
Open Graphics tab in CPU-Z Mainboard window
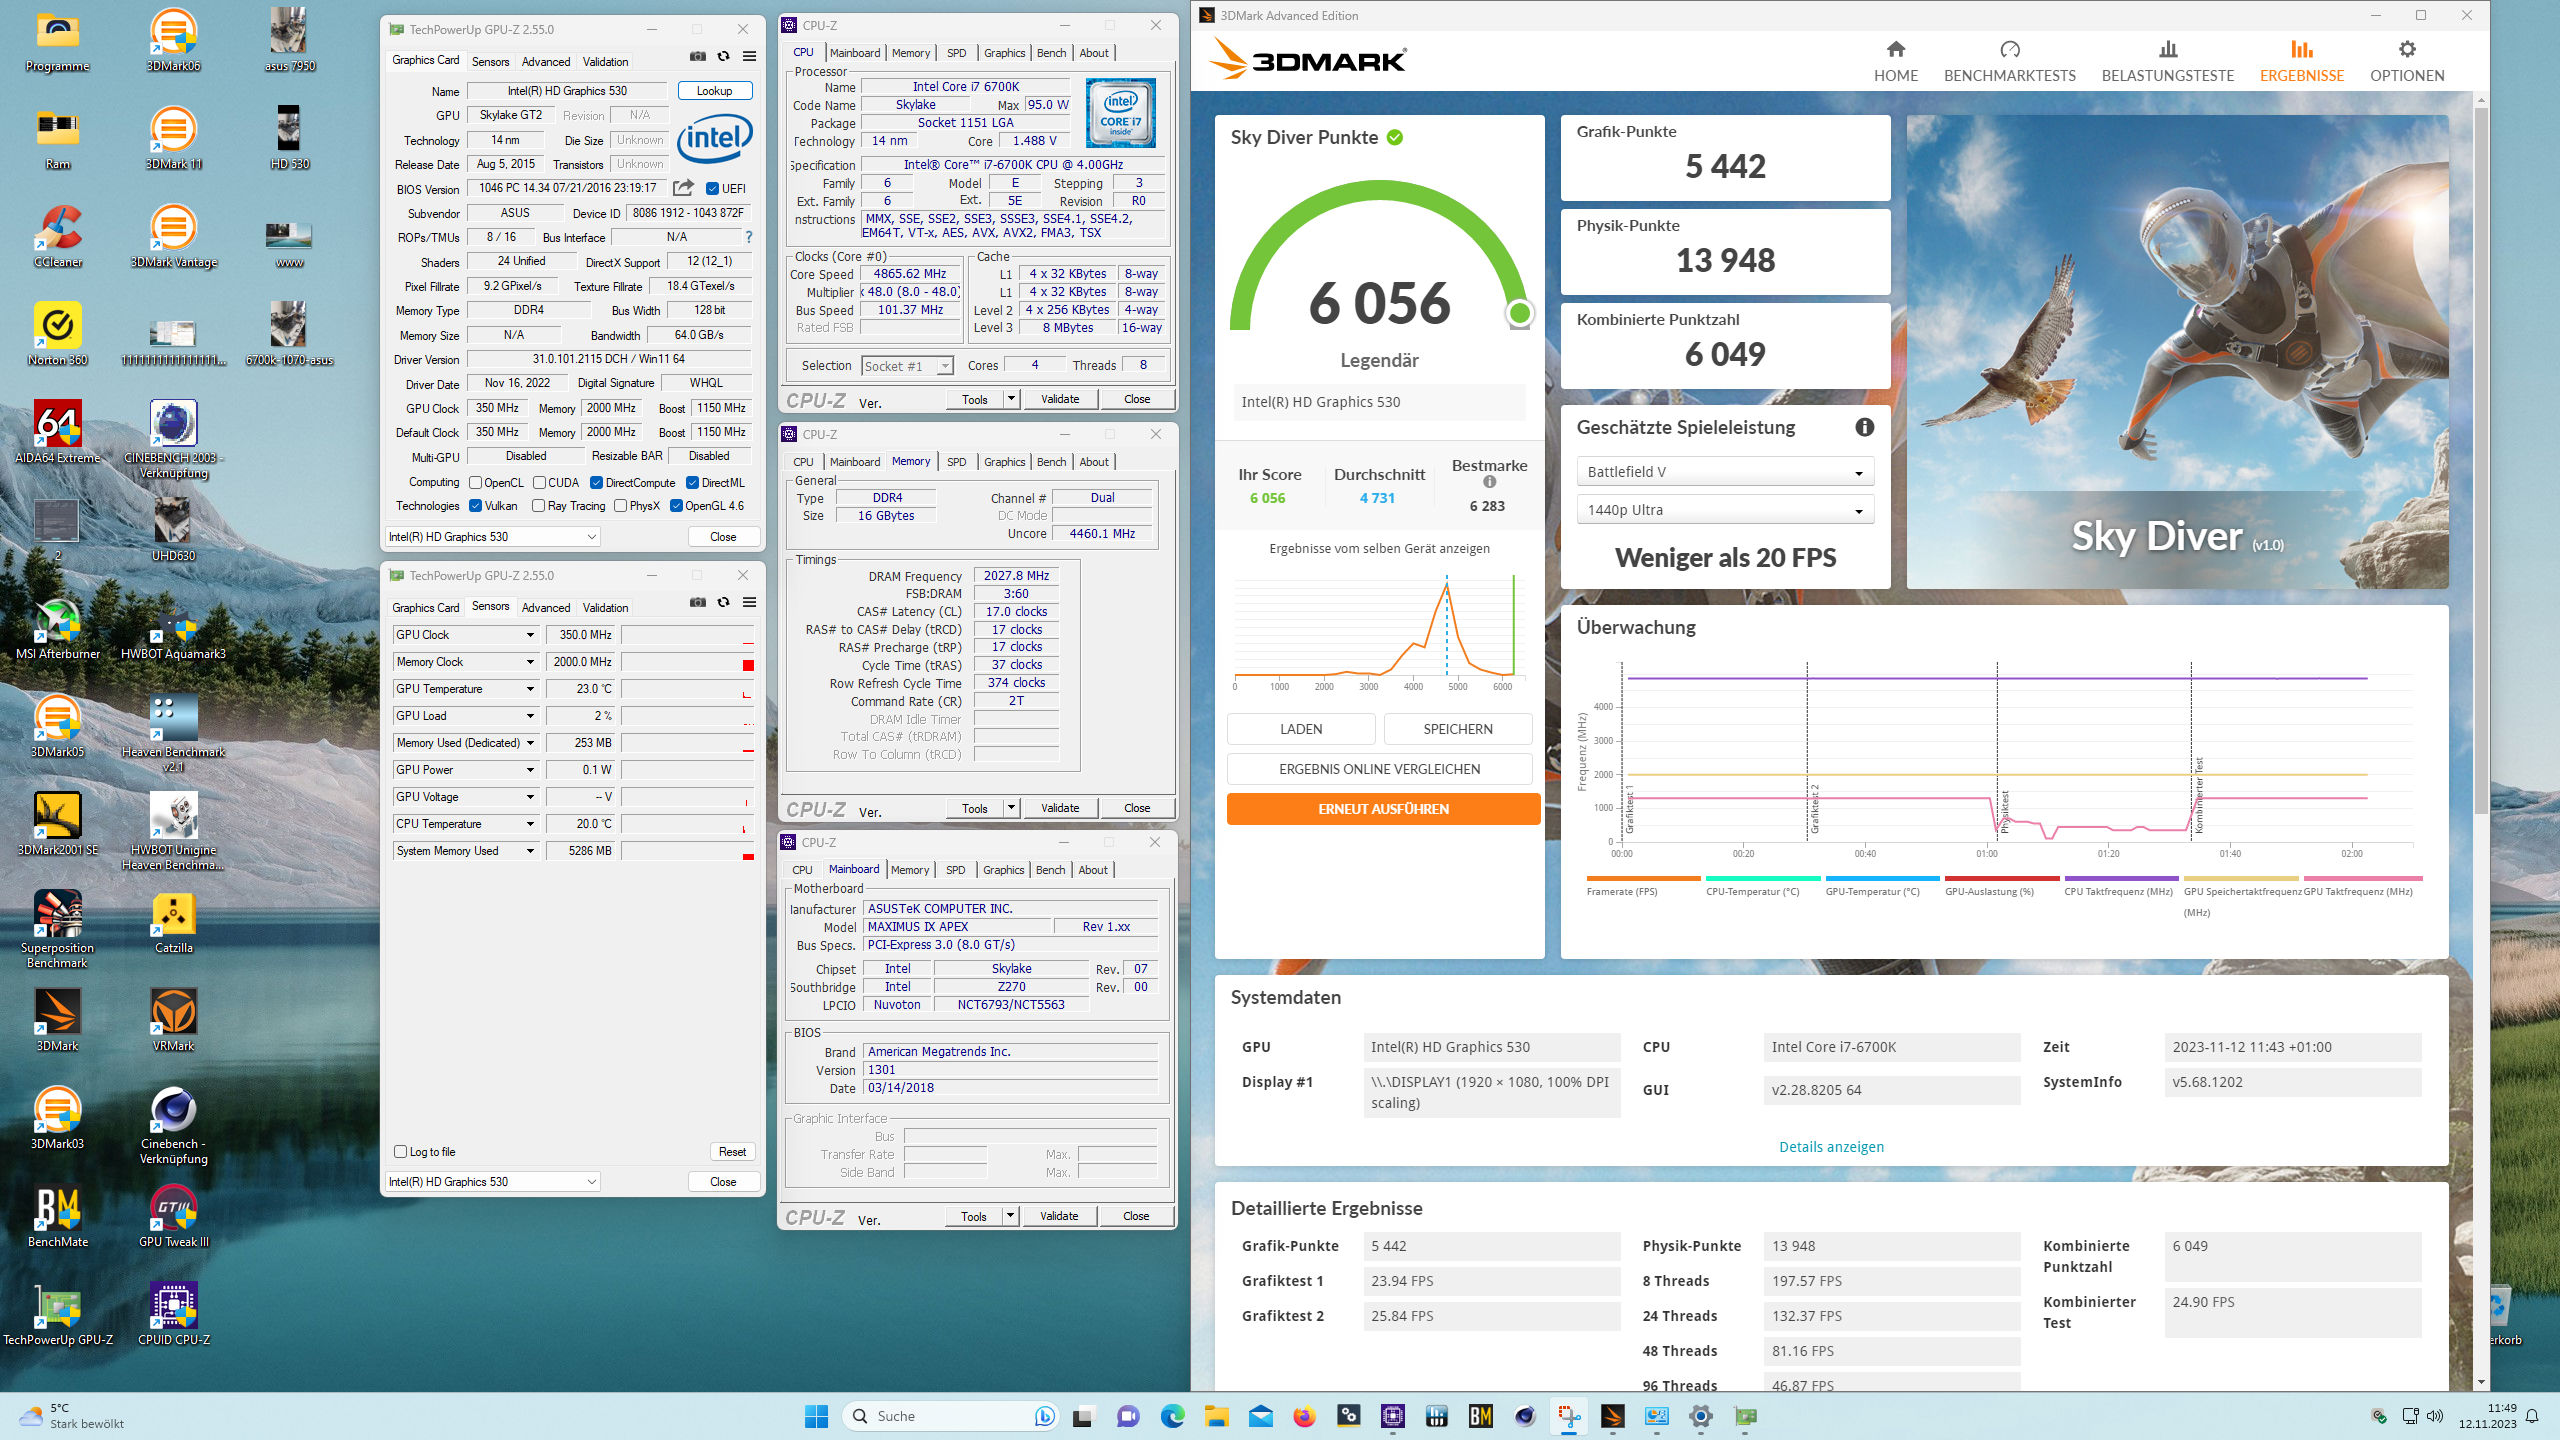pyautogui.click(x=1003, y=870)
